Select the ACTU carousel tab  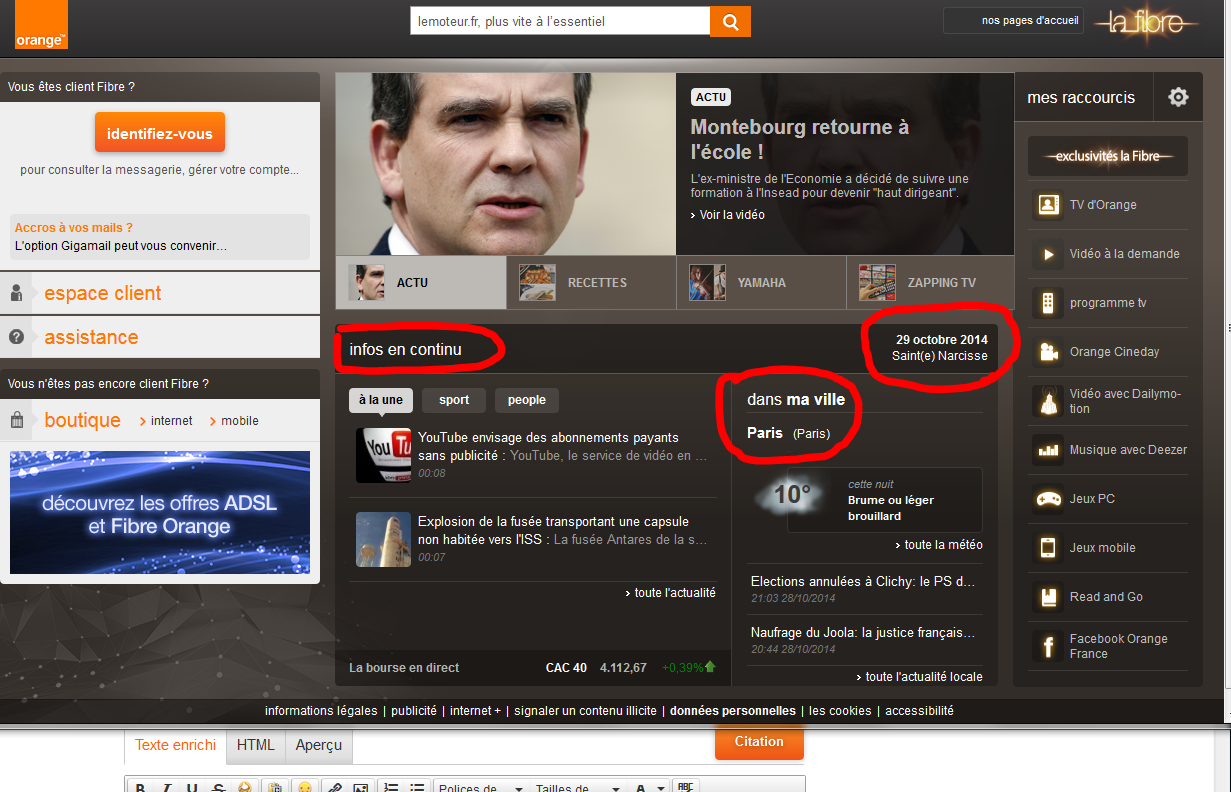[420, 283]
